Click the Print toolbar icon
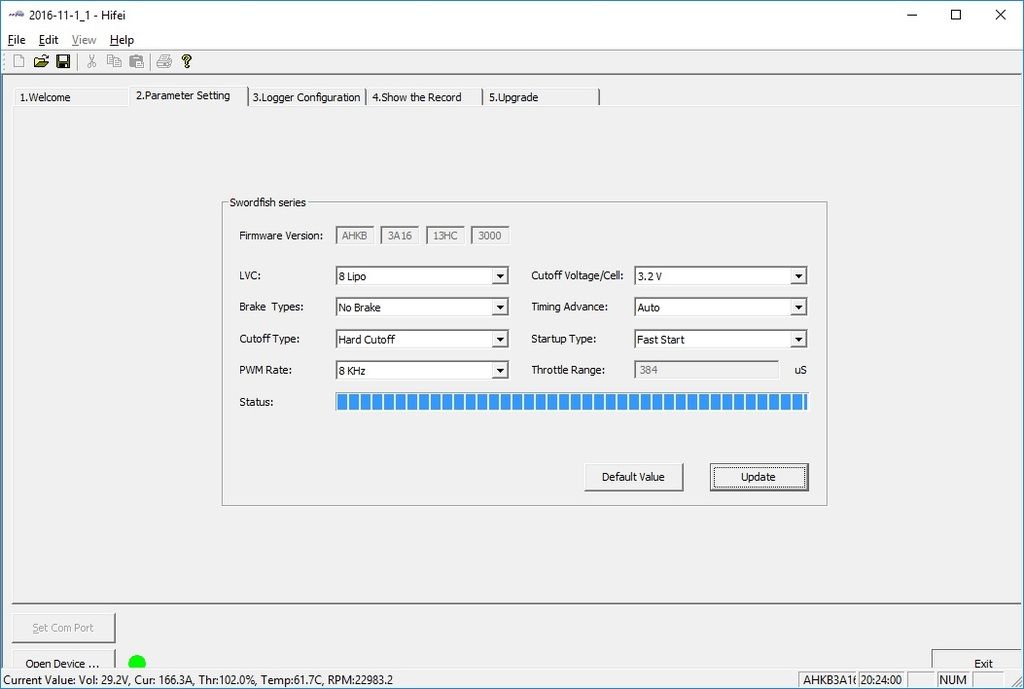This screenshot has width=1024, height=689. (165, 61)
